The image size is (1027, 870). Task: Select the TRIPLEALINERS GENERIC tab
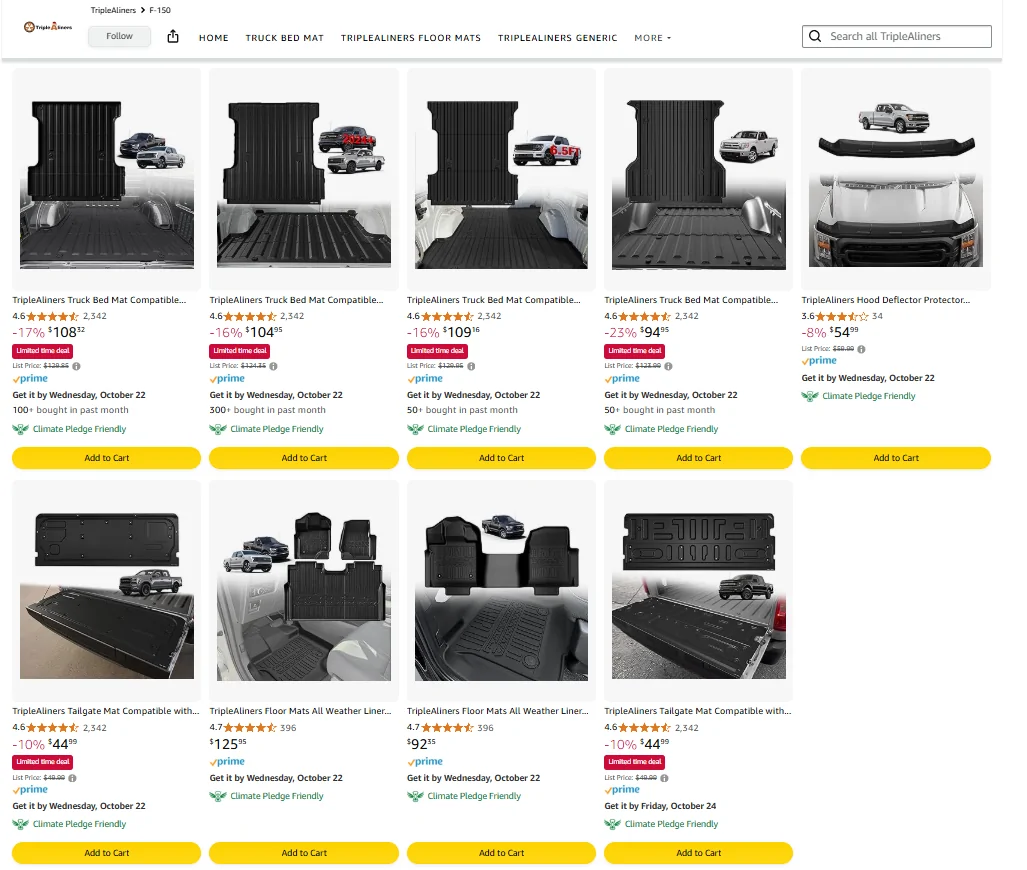click(x=557, y=38)
